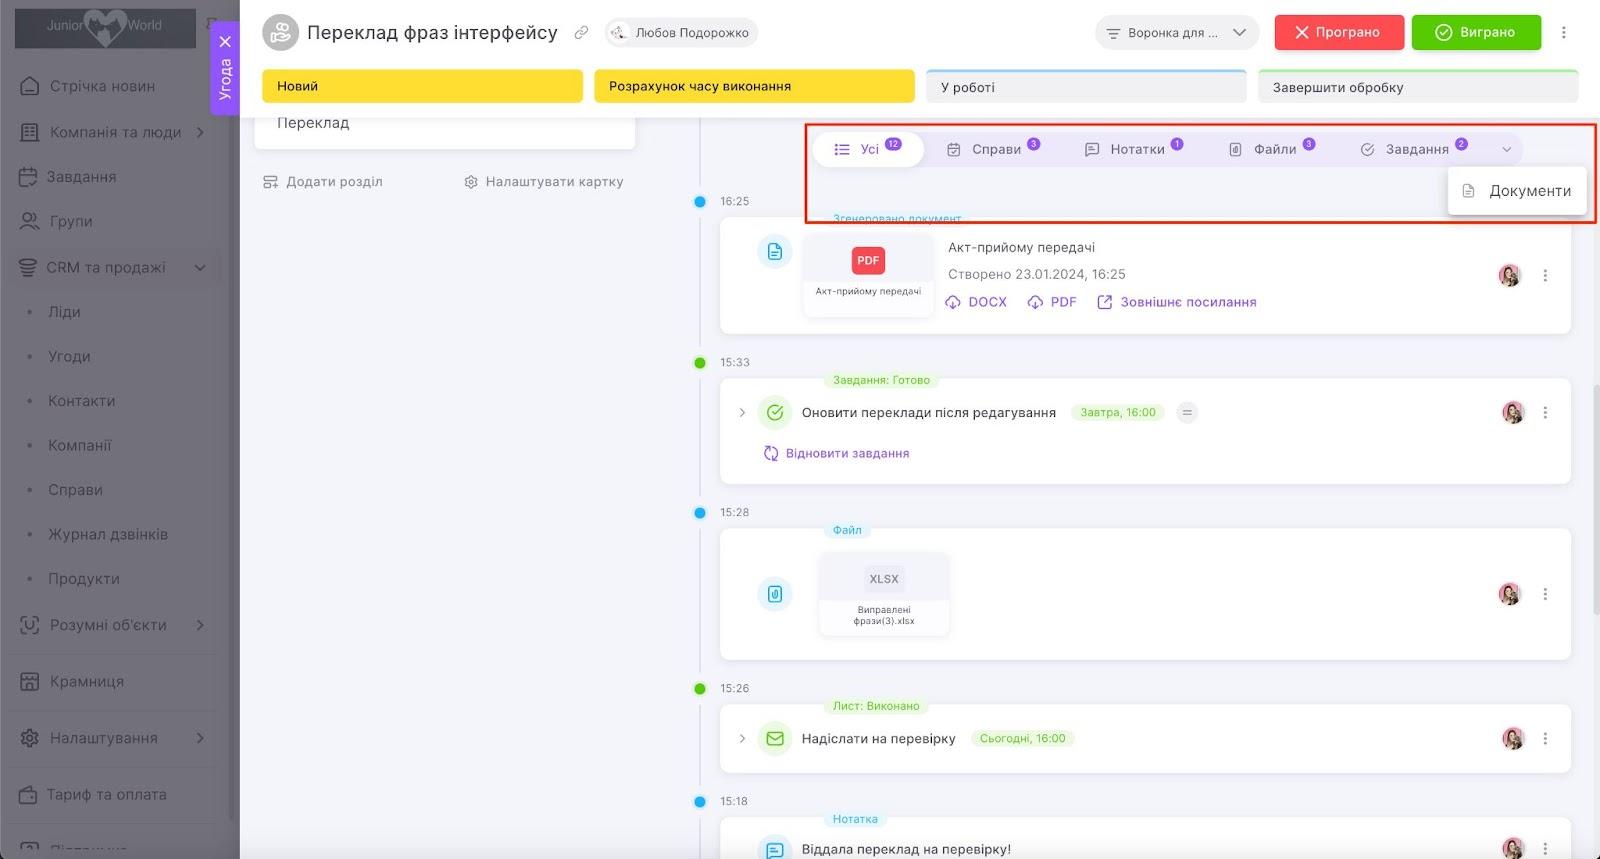Select the Завершити обробку pipeline stage
This screenshot has width=1600, height=859.
[1418, 87]
